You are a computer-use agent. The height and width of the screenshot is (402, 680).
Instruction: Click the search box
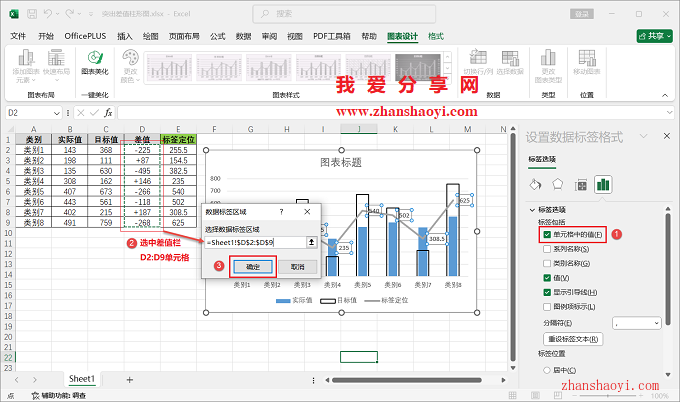(344, 14)
